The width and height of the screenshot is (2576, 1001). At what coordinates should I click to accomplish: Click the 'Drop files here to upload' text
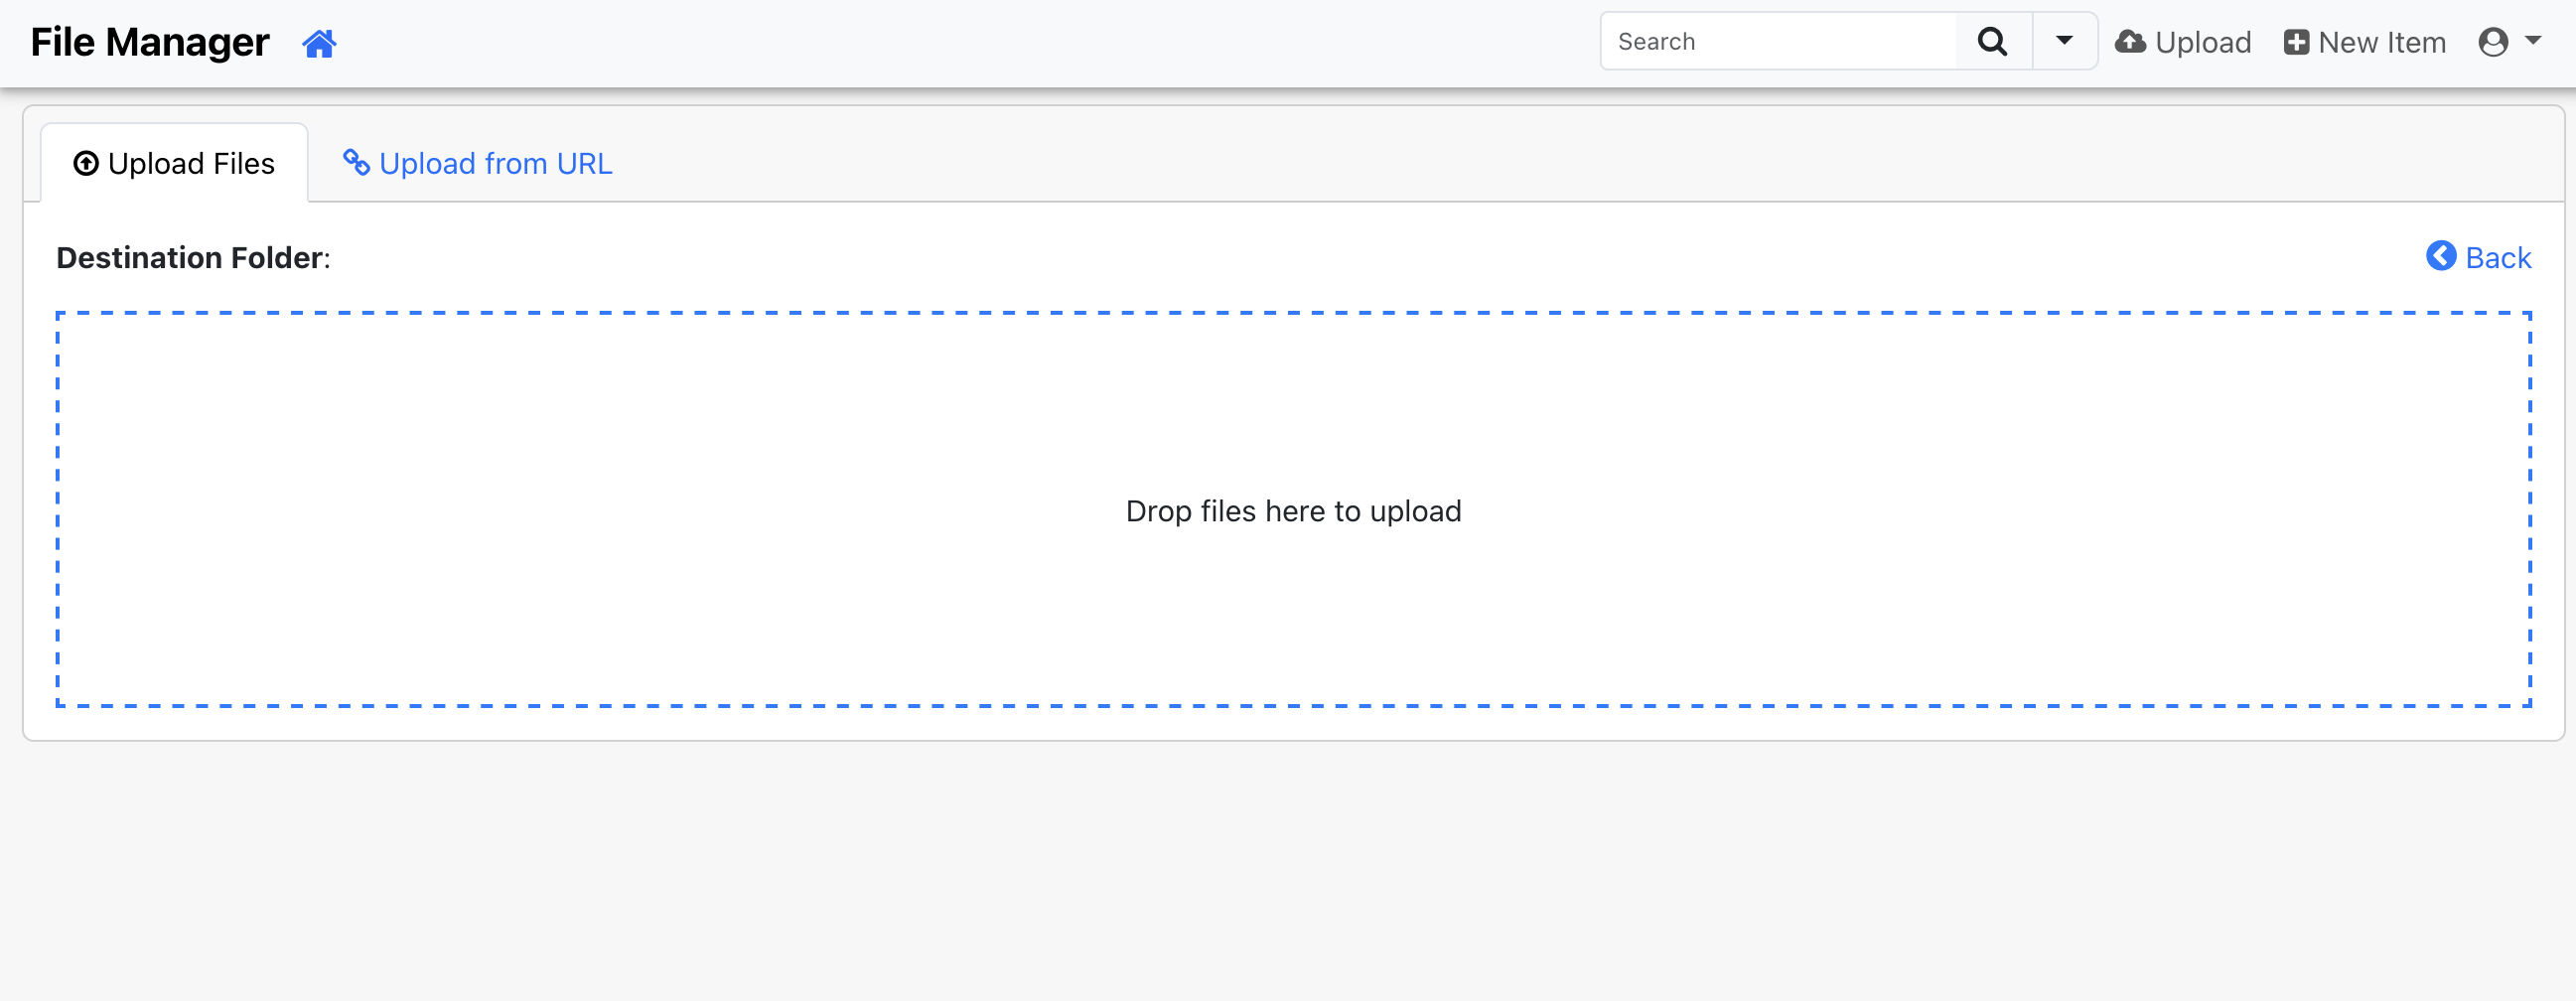tap(1292, 511)
